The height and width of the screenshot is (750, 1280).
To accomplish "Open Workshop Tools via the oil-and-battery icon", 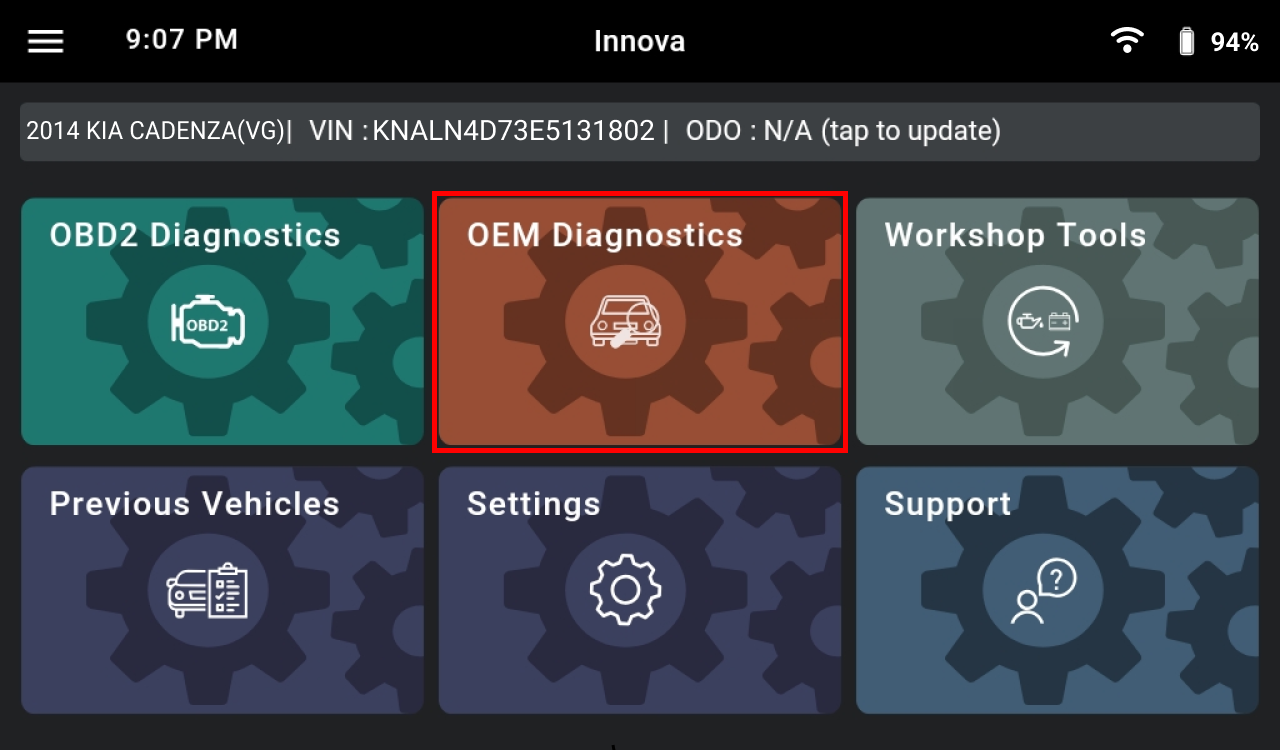I will coord(1043,322).
